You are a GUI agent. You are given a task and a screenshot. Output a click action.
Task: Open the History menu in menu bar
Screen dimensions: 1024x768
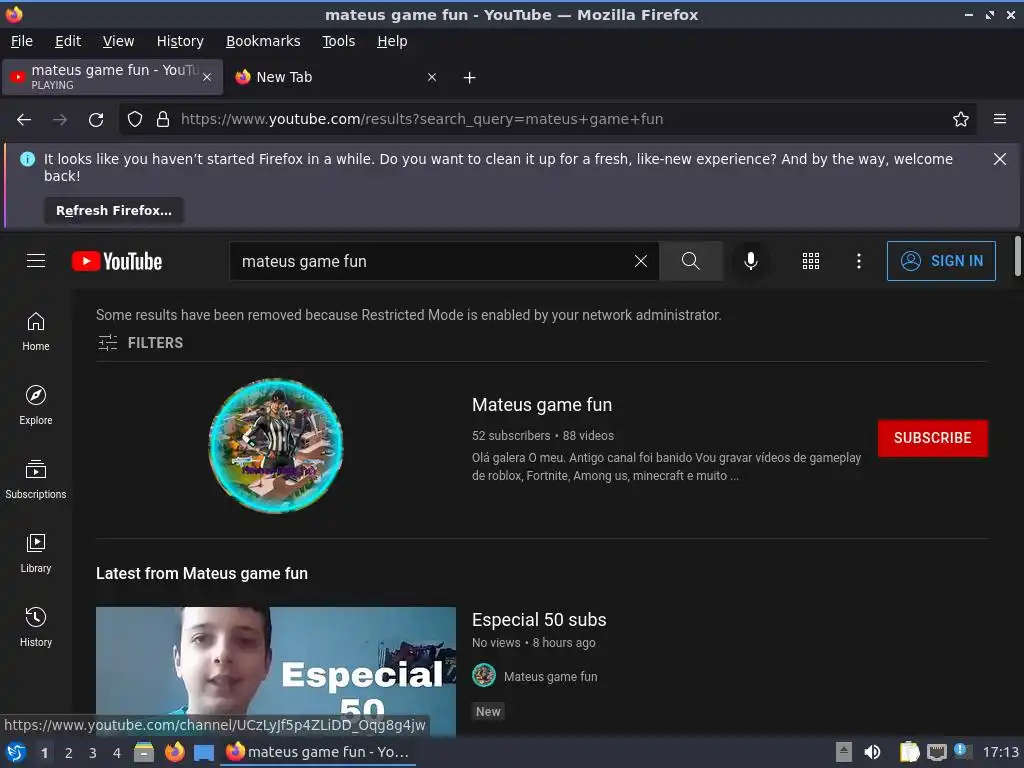point(180,41)
